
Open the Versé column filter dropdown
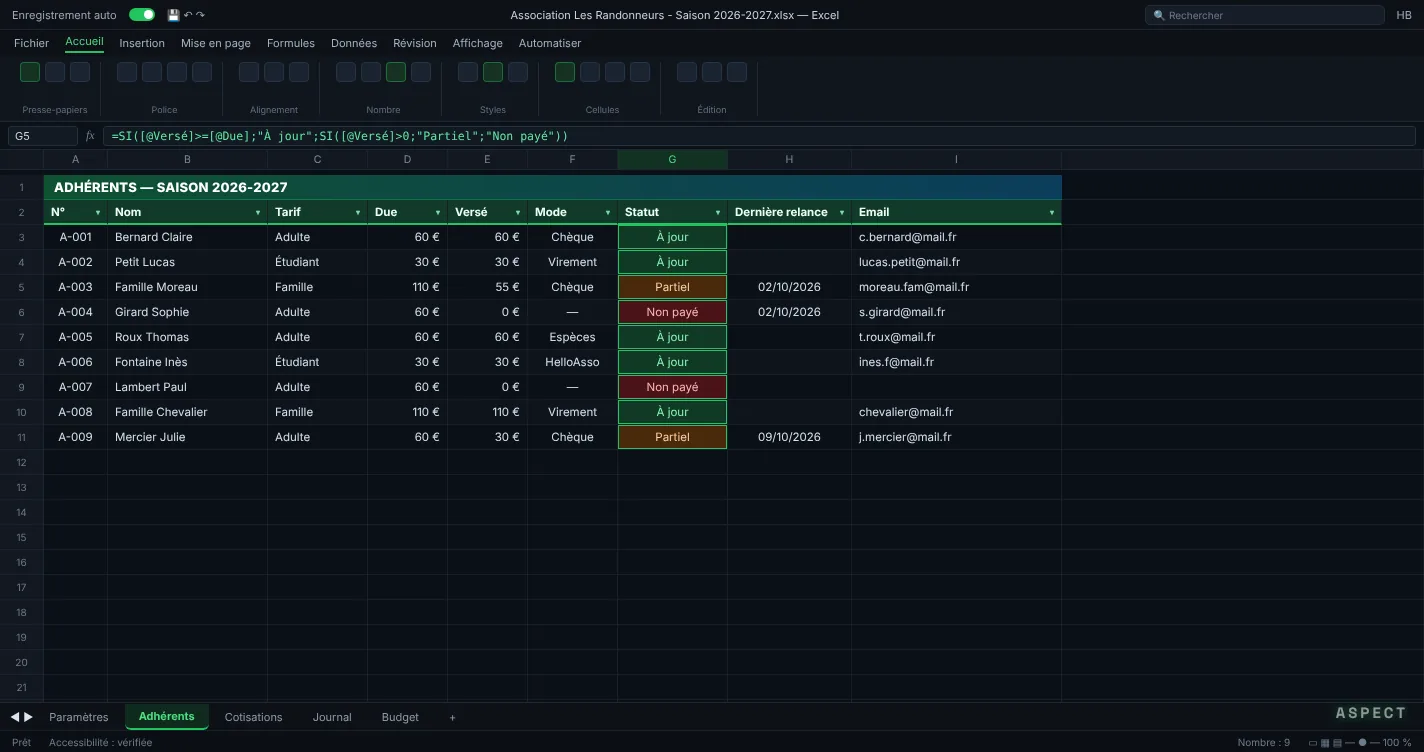point(518,213)
